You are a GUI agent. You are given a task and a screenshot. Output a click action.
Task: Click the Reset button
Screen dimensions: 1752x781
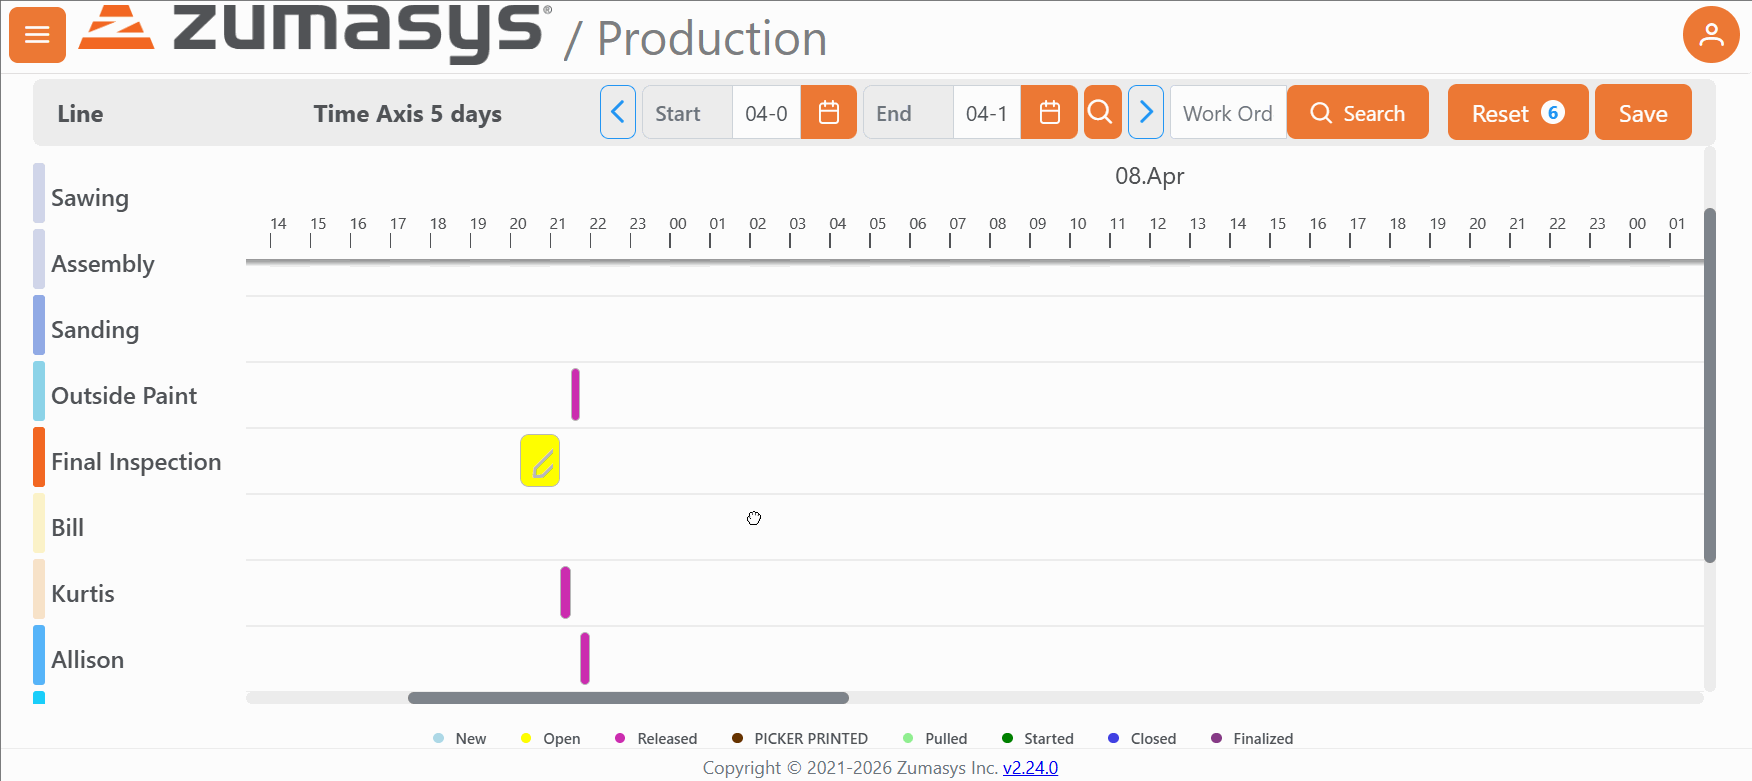point(1516,113)
